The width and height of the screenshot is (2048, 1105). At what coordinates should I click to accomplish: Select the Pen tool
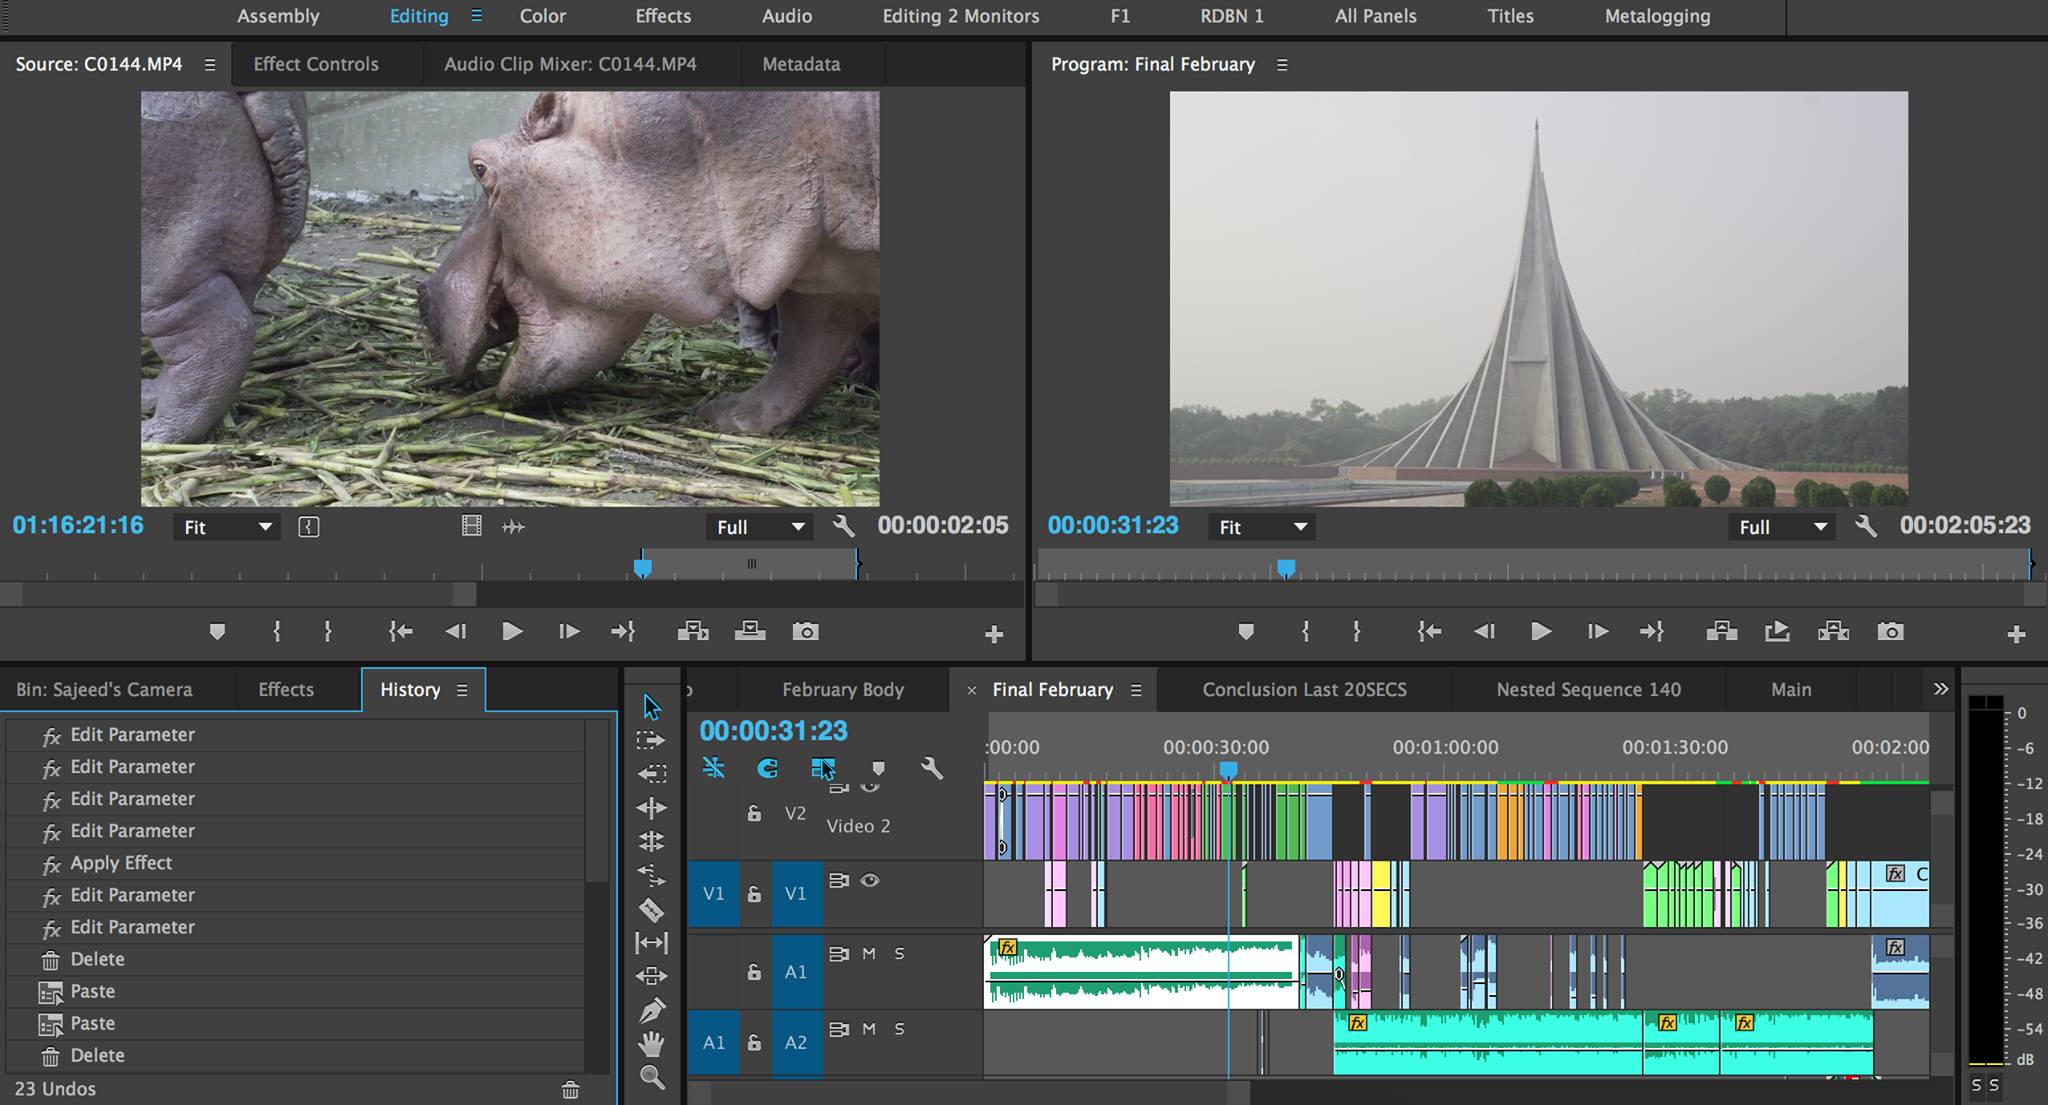tap(652, 1010)
